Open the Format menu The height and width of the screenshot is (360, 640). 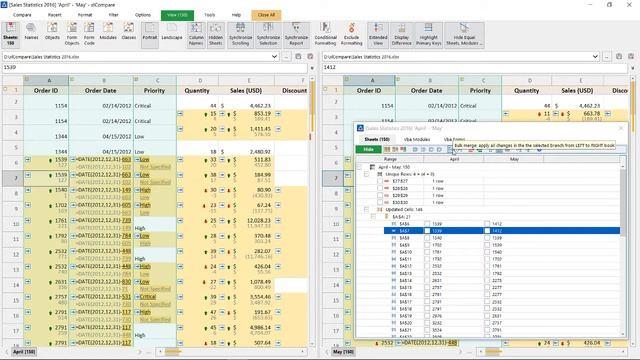[x=85, y=15]
